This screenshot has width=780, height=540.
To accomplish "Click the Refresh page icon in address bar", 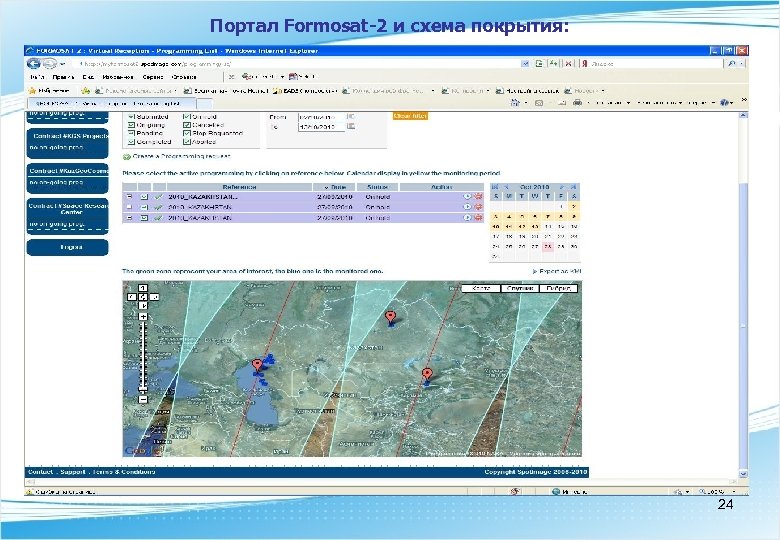I will pyautogui.click(x=553, y=64).
